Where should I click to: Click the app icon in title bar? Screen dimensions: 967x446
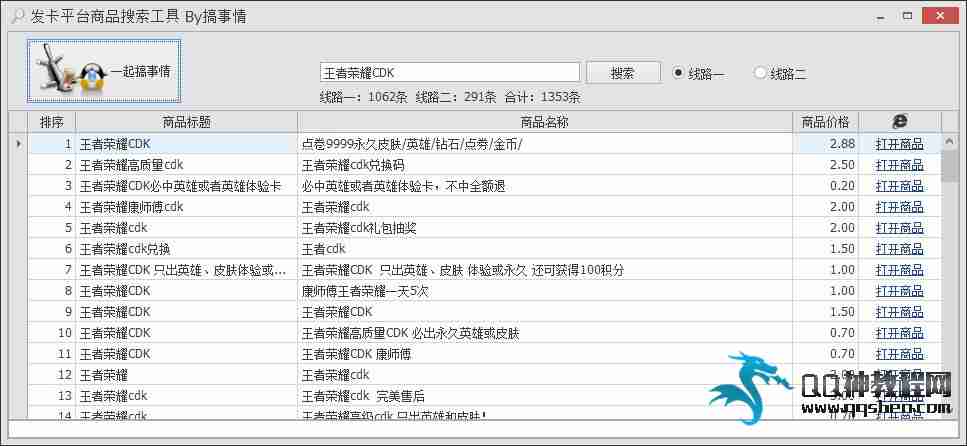[19, 16]
